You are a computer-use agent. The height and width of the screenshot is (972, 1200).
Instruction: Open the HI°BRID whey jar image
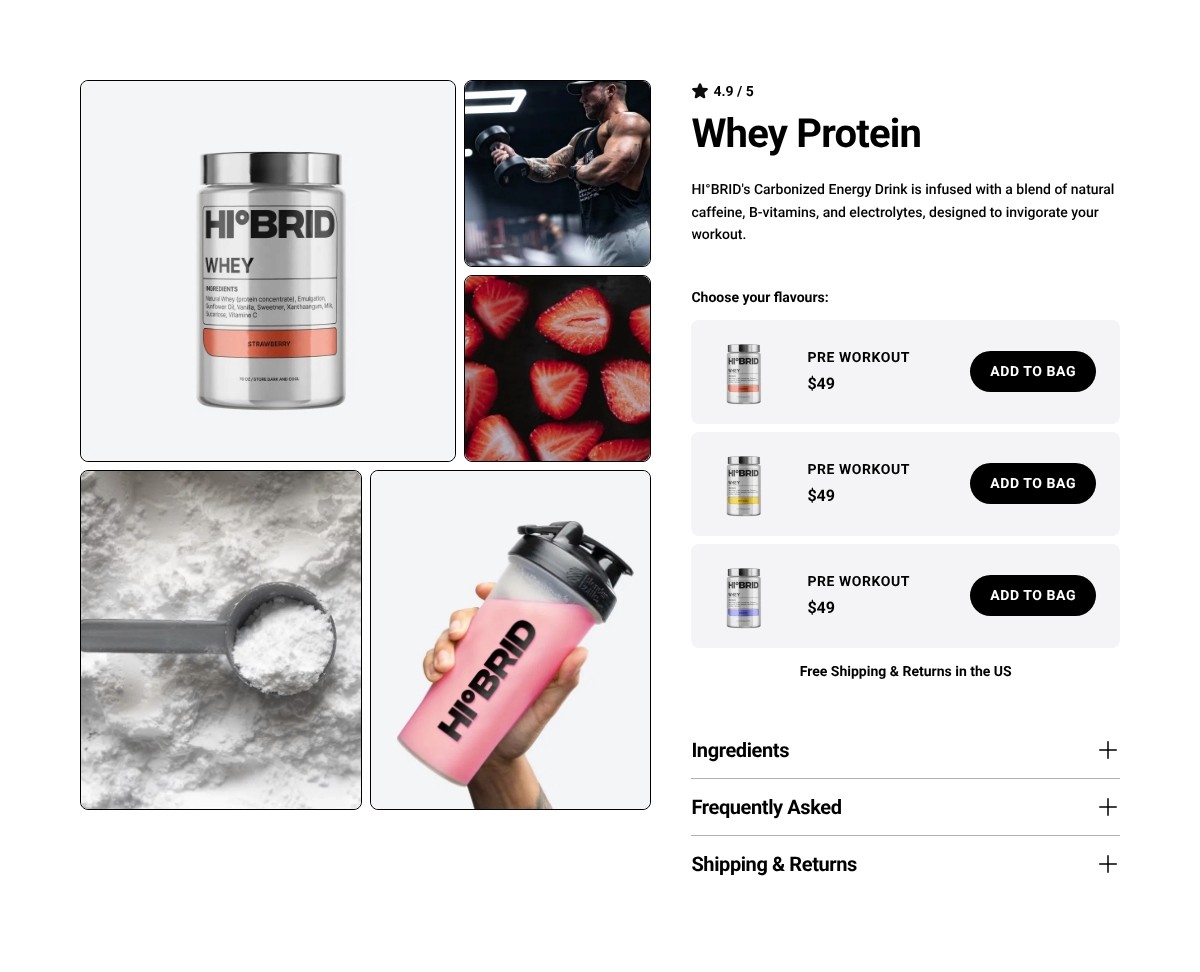(268, 271)
